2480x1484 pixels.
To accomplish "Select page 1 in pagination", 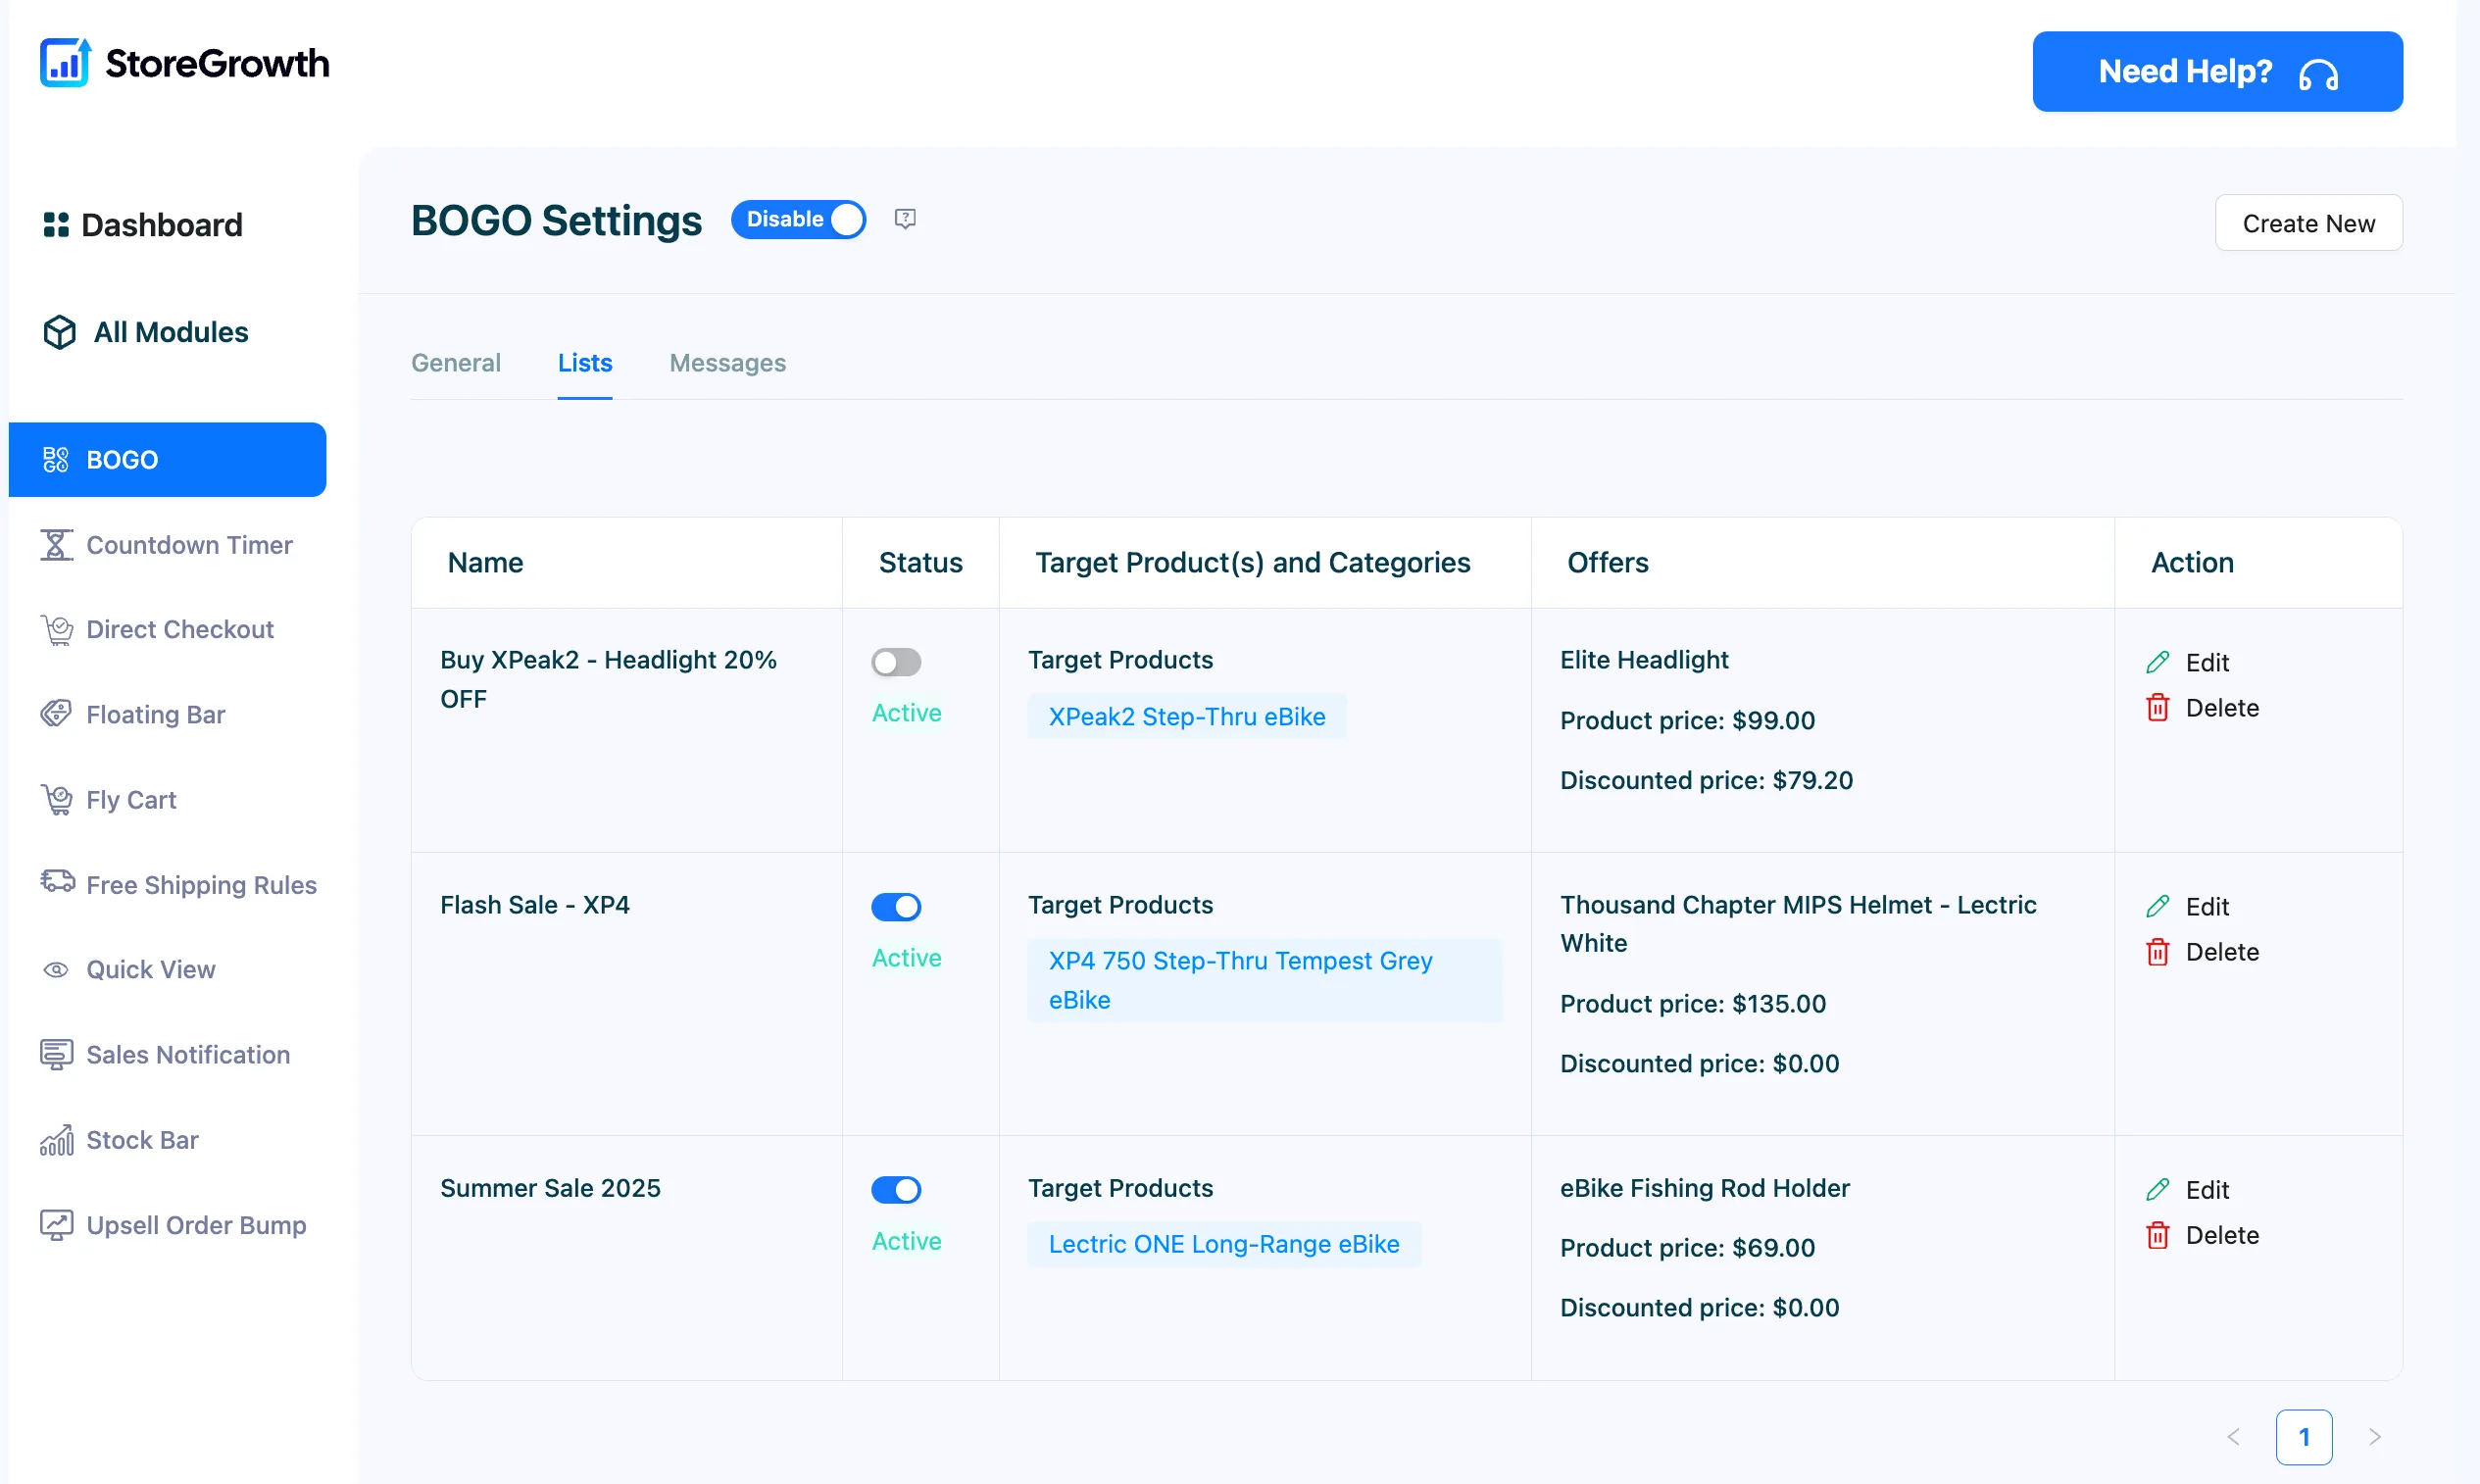I will pos(2304,1437).
